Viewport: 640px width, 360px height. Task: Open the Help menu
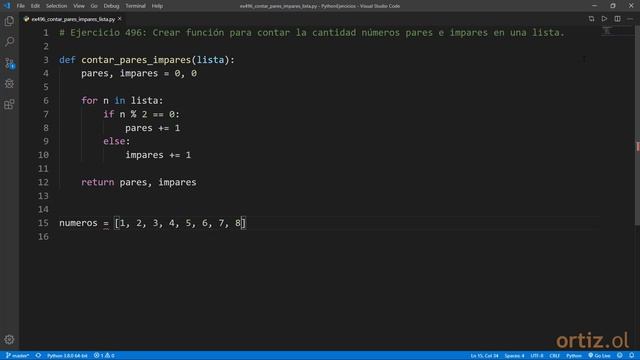point(157,6)
